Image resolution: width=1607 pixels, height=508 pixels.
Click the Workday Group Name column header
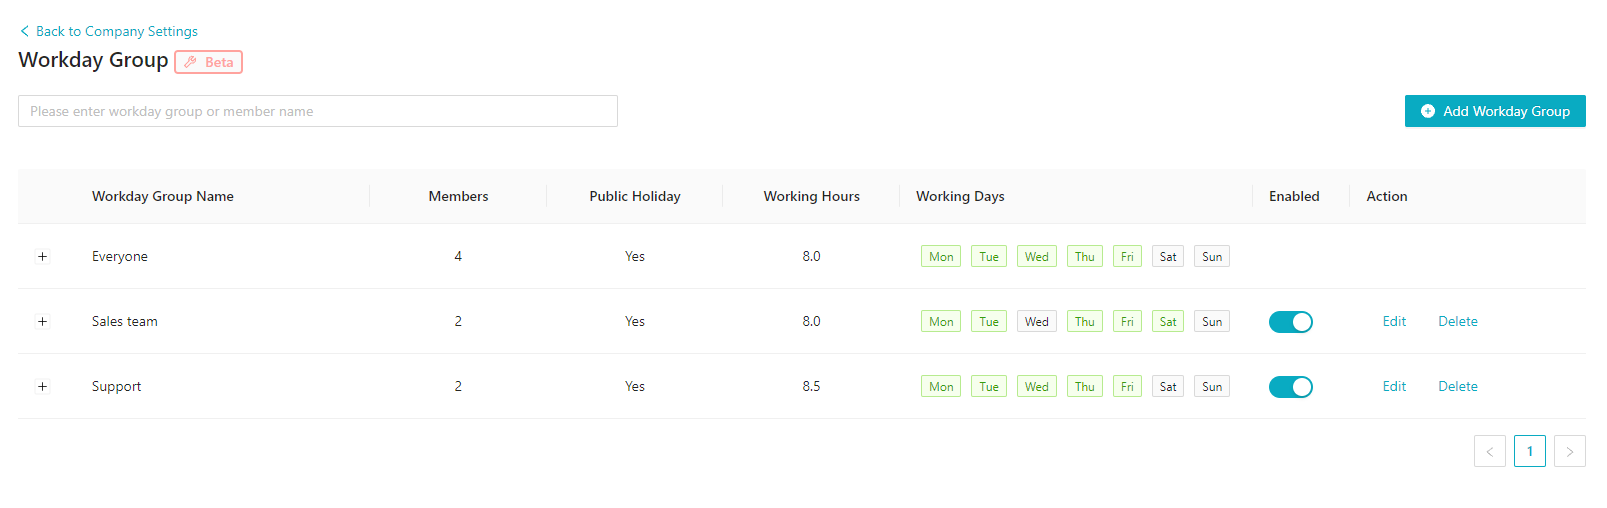[x=163, y=196]
